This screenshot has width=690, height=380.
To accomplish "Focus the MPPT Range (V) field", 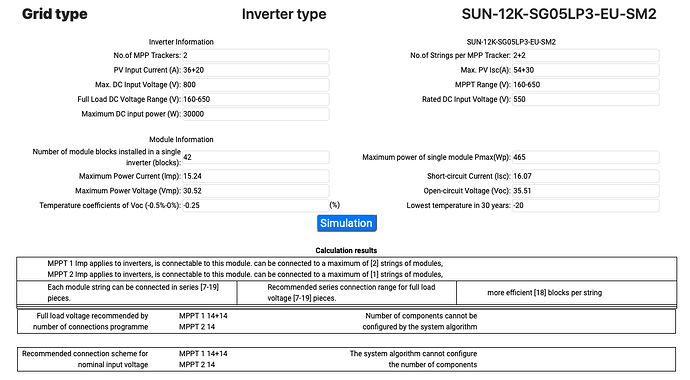I will point(586,84).
